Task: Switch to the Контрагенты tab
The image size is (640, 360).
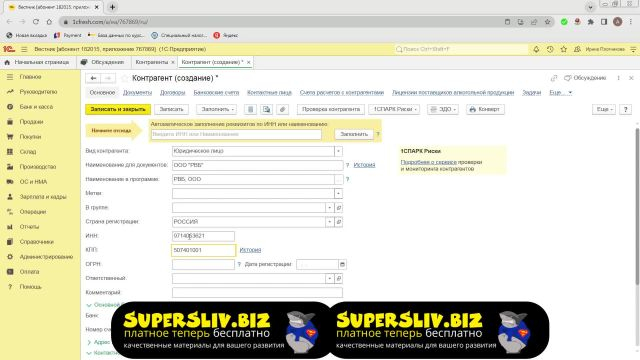Action: (x=151, y=62)
